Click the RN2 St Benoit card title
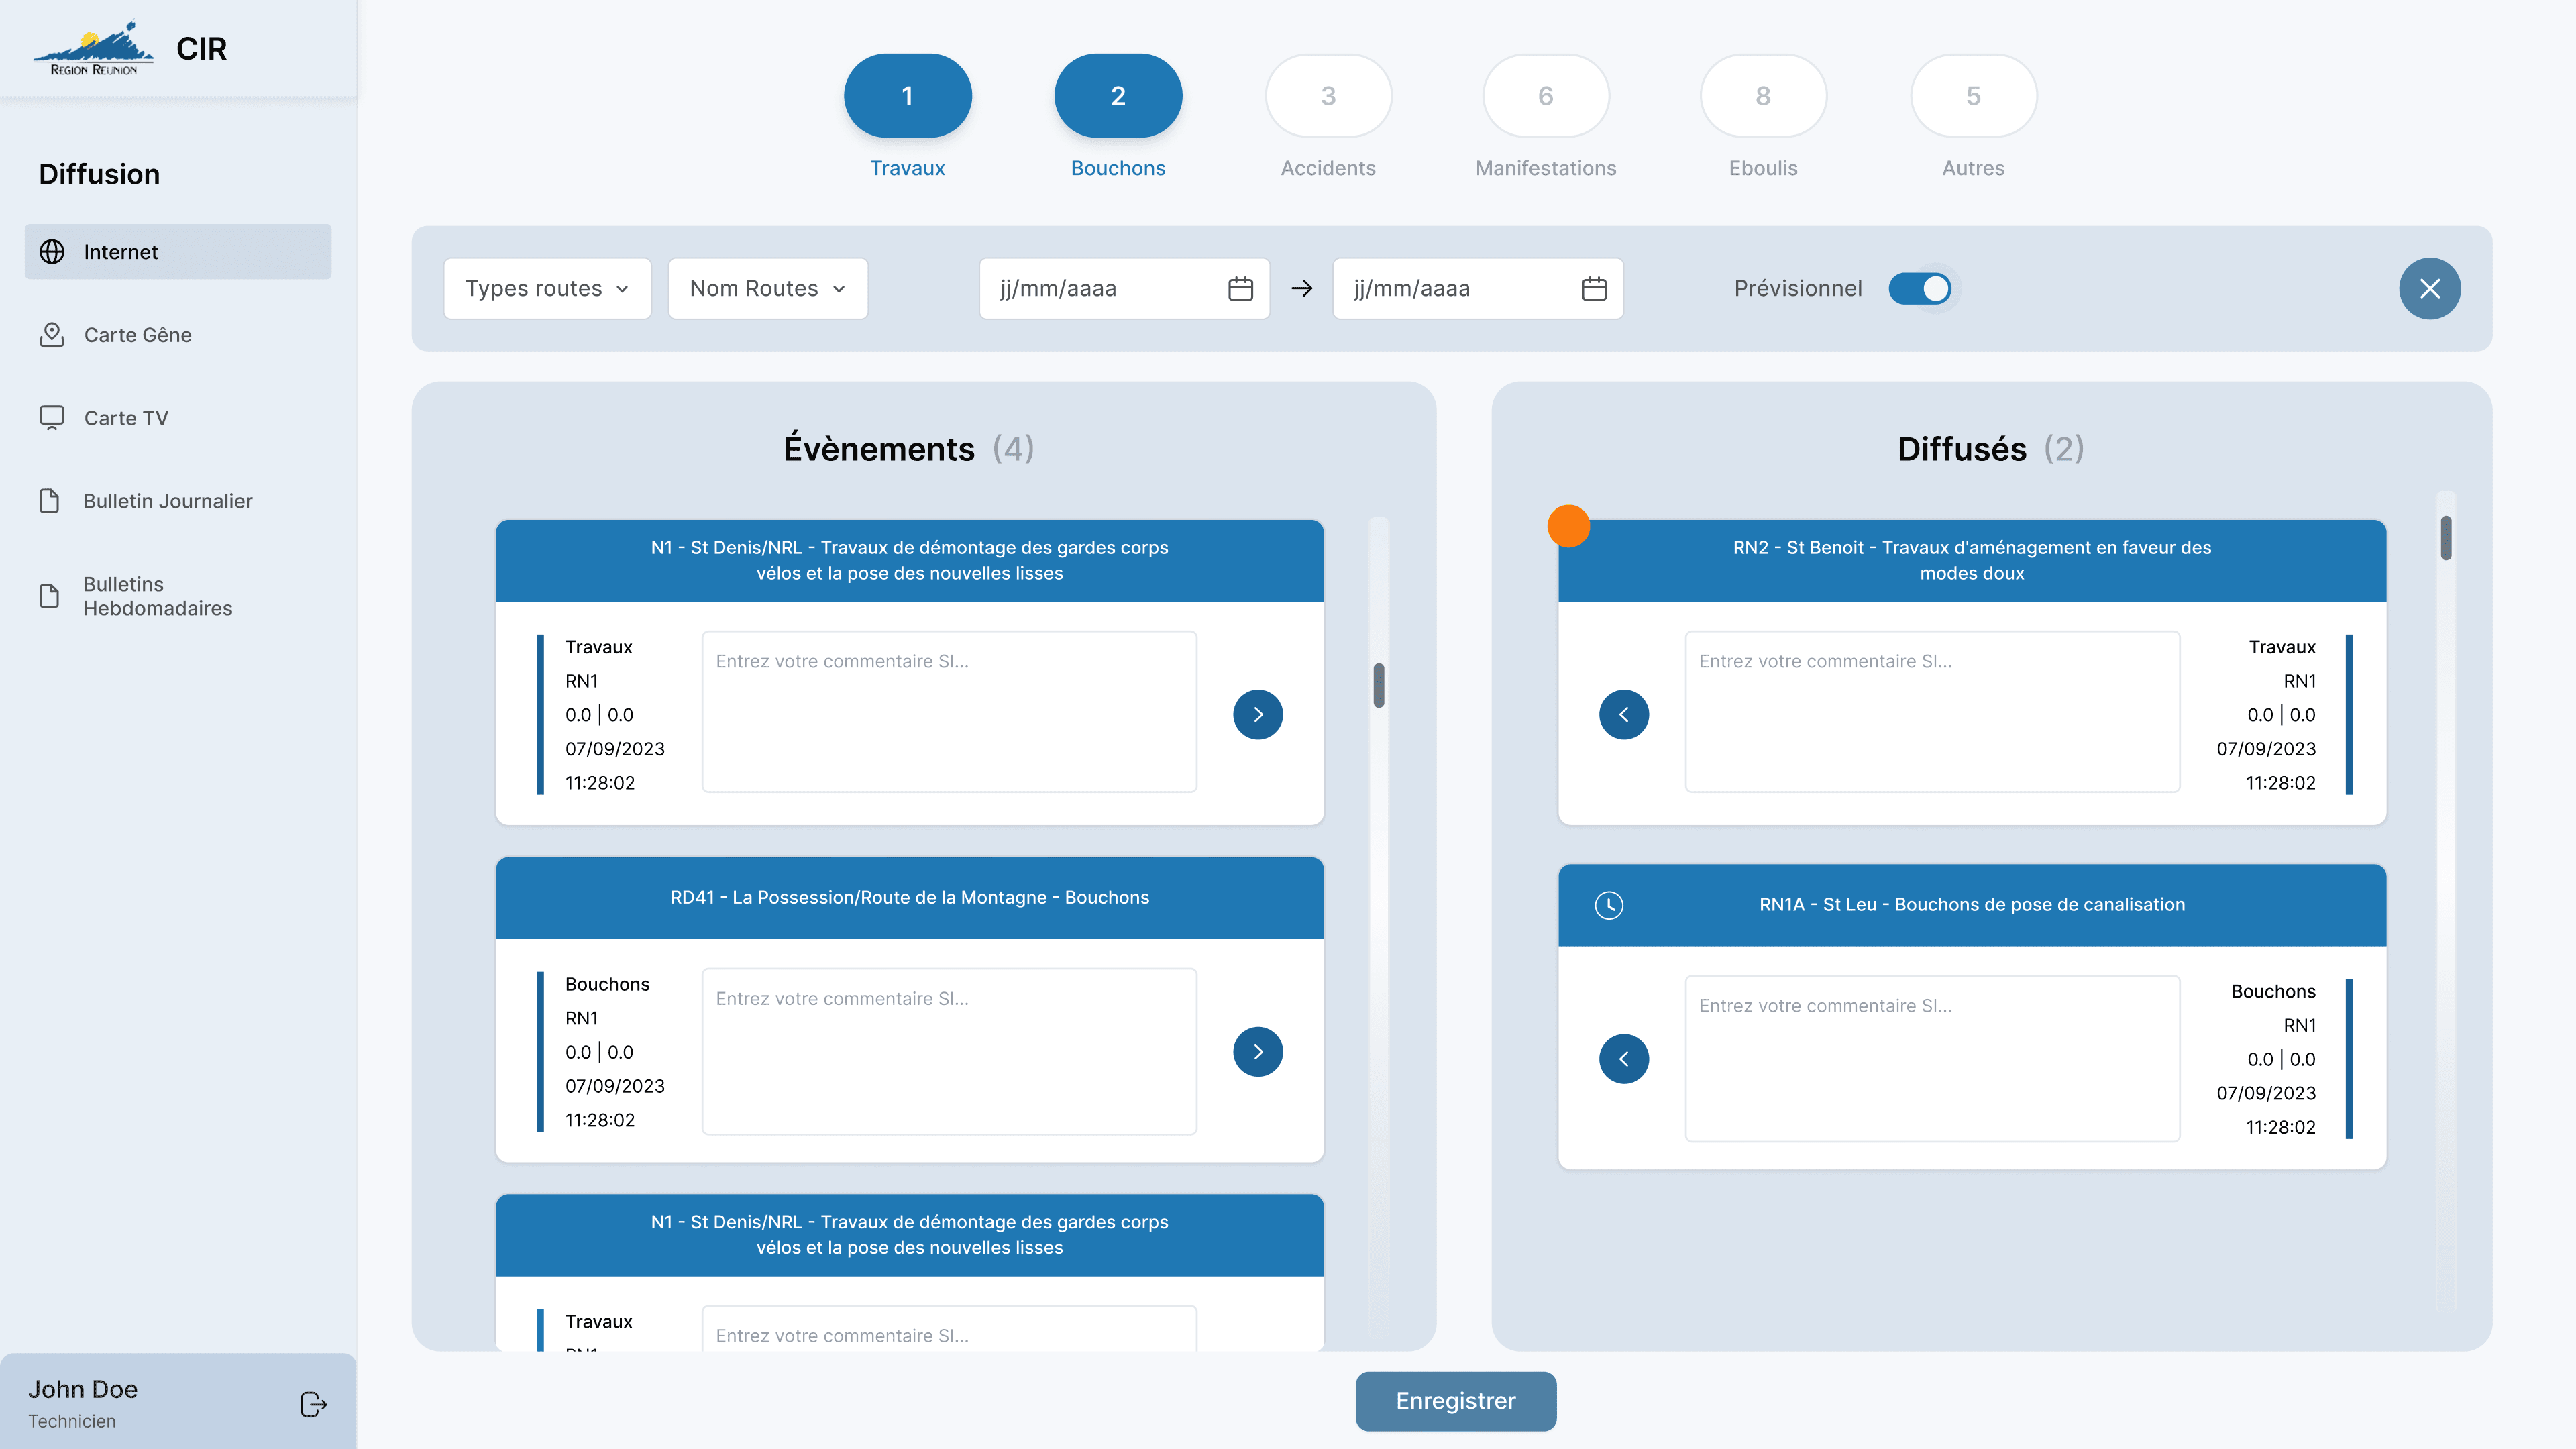This screenshot has height=1449, width=2576. pyautogui.click(x=1972, y=561)
